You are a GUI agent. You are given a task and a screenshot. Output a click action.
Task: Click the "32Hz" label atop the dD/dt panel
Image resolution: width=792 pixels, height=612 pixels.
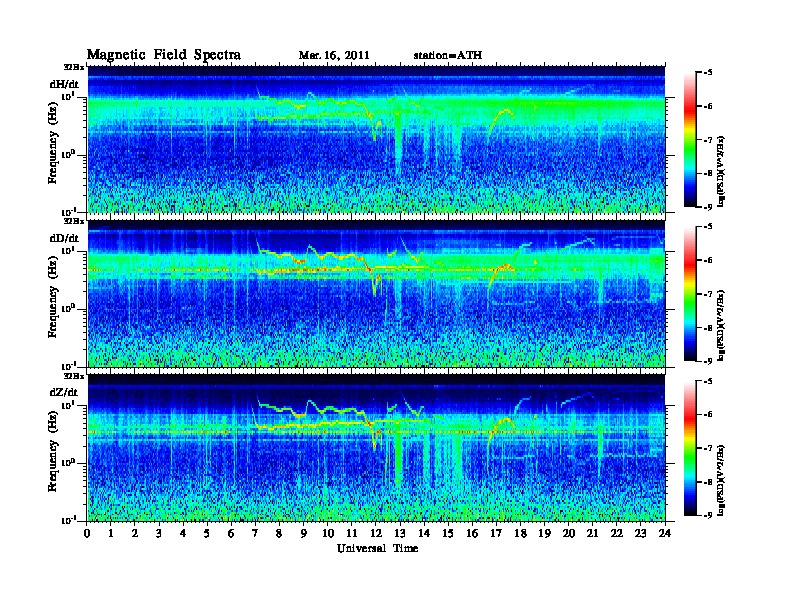pos(74,221)
